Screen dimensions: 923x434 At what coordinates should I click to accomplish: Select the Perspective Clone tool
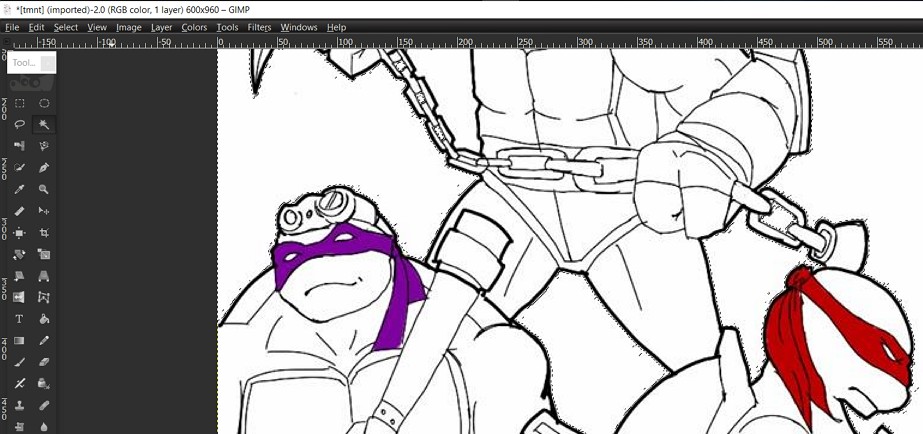point(19,426)
